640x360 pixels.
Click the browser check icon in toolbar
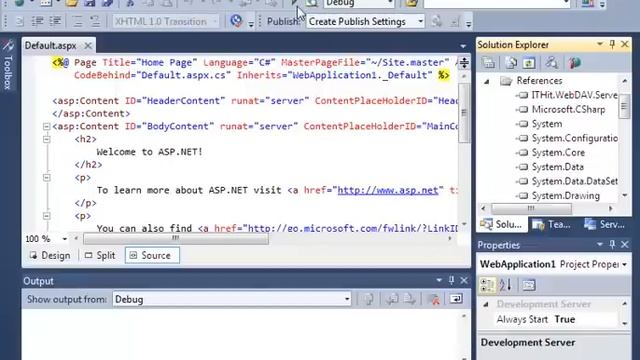236,21
